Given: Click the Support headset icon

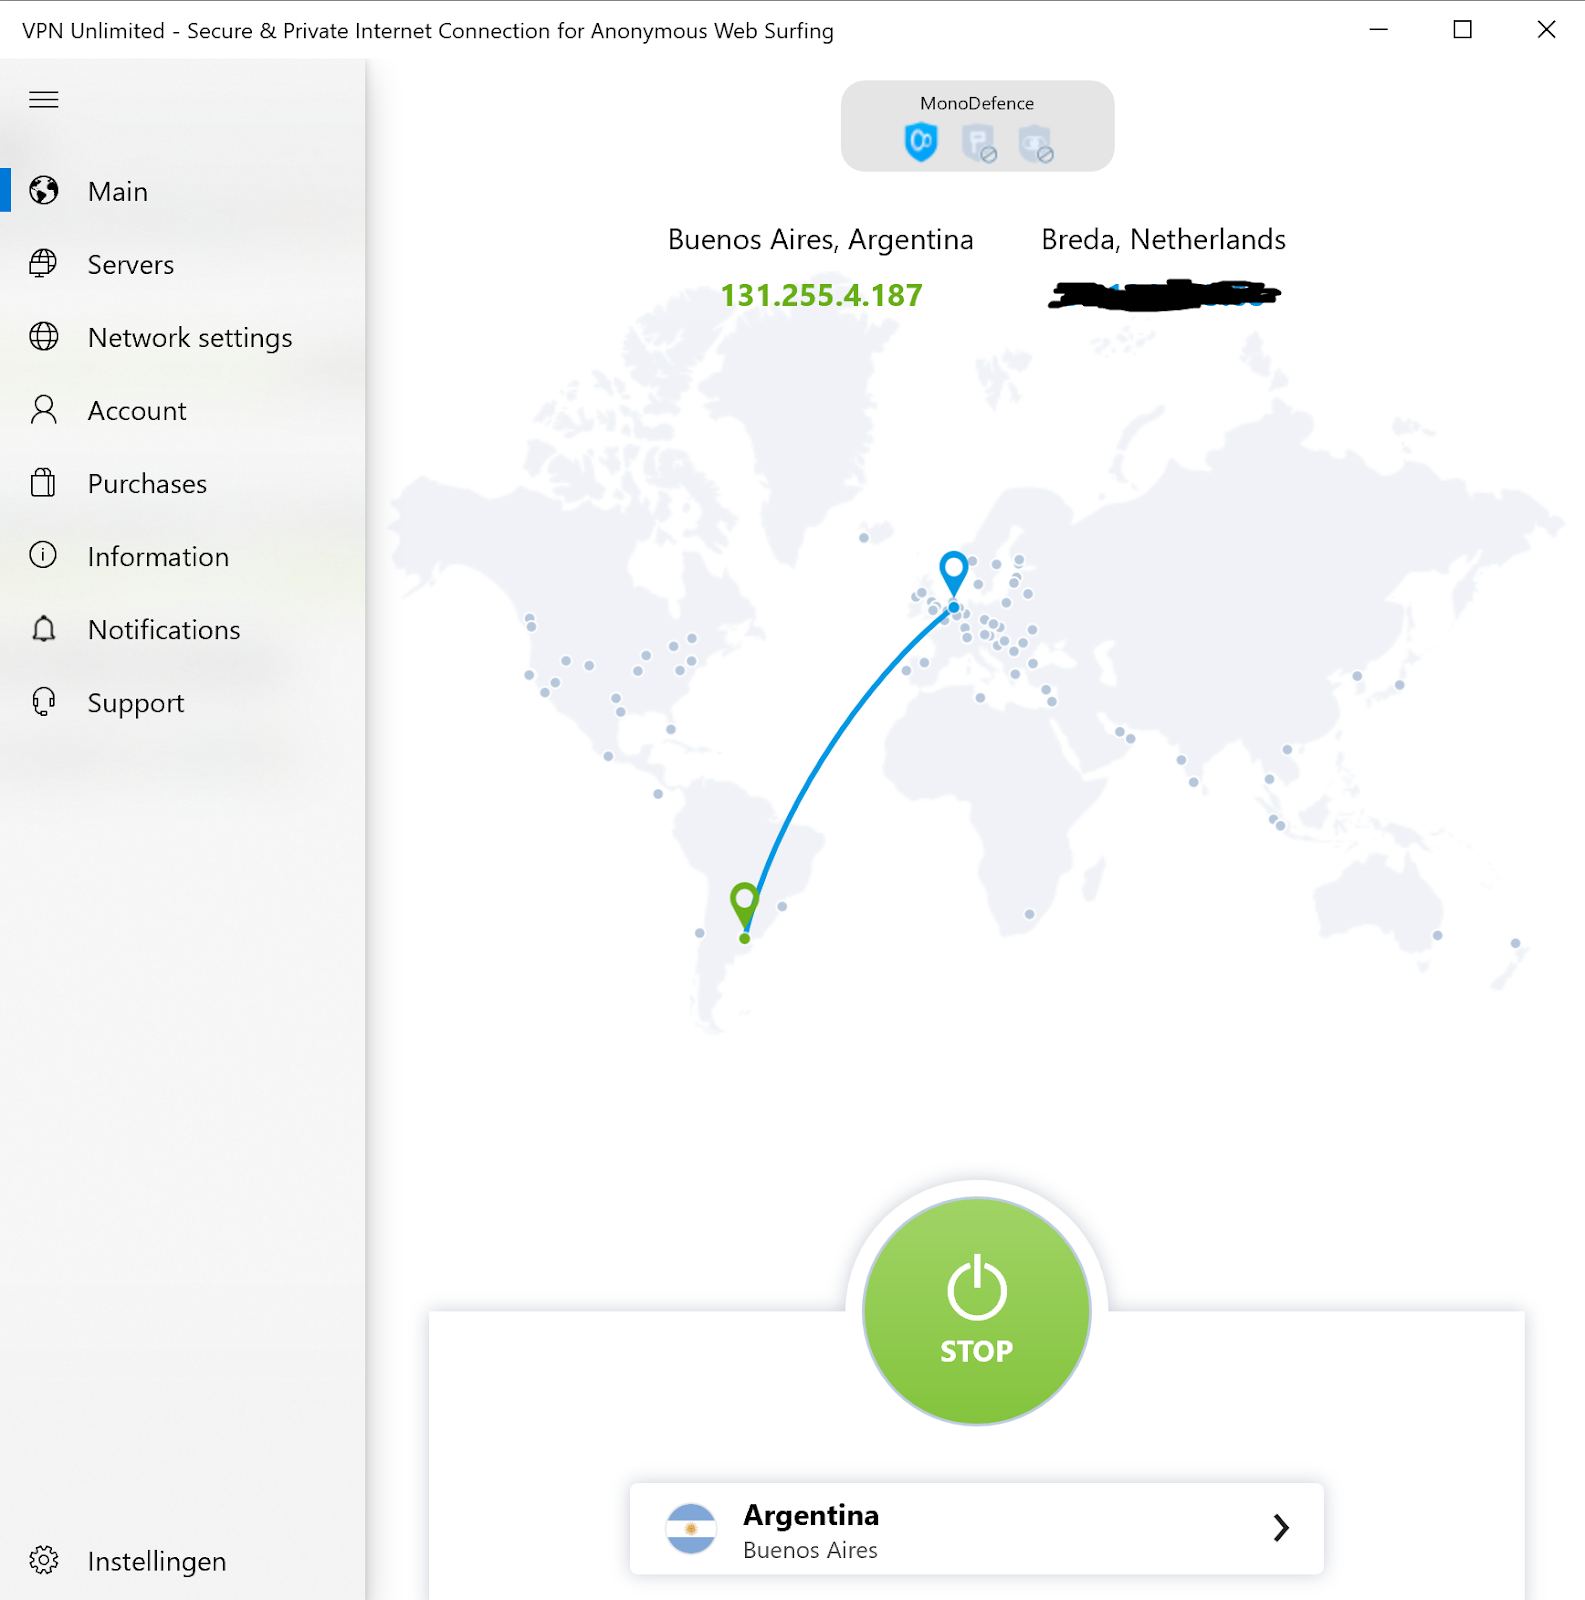Looking at the screenshot, I should (44, 702).
